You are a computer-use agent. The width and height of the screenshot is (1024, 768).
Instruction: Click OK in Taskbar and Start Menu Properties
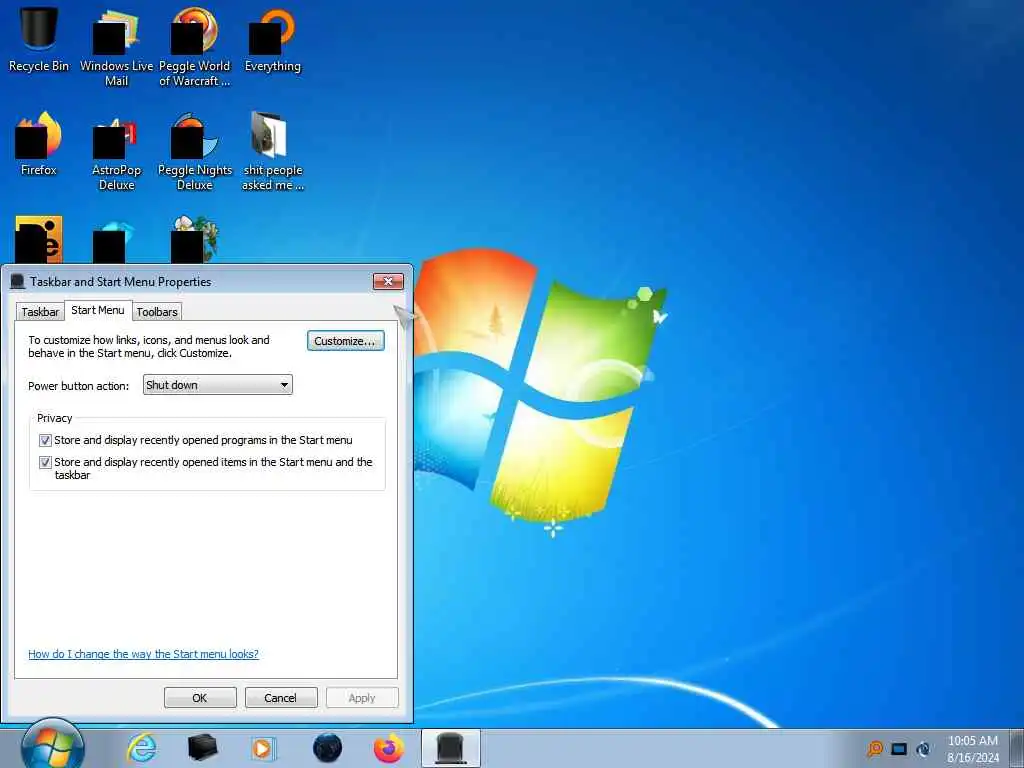point(200,697)
